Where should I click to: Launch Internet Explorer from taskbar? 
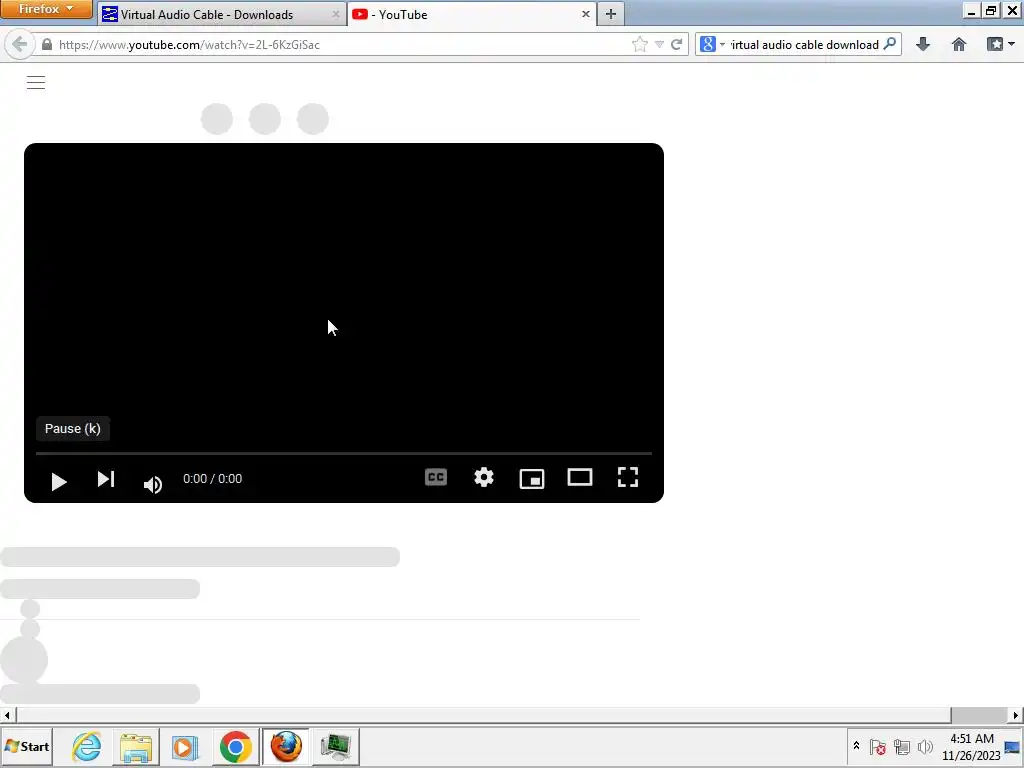87,746
